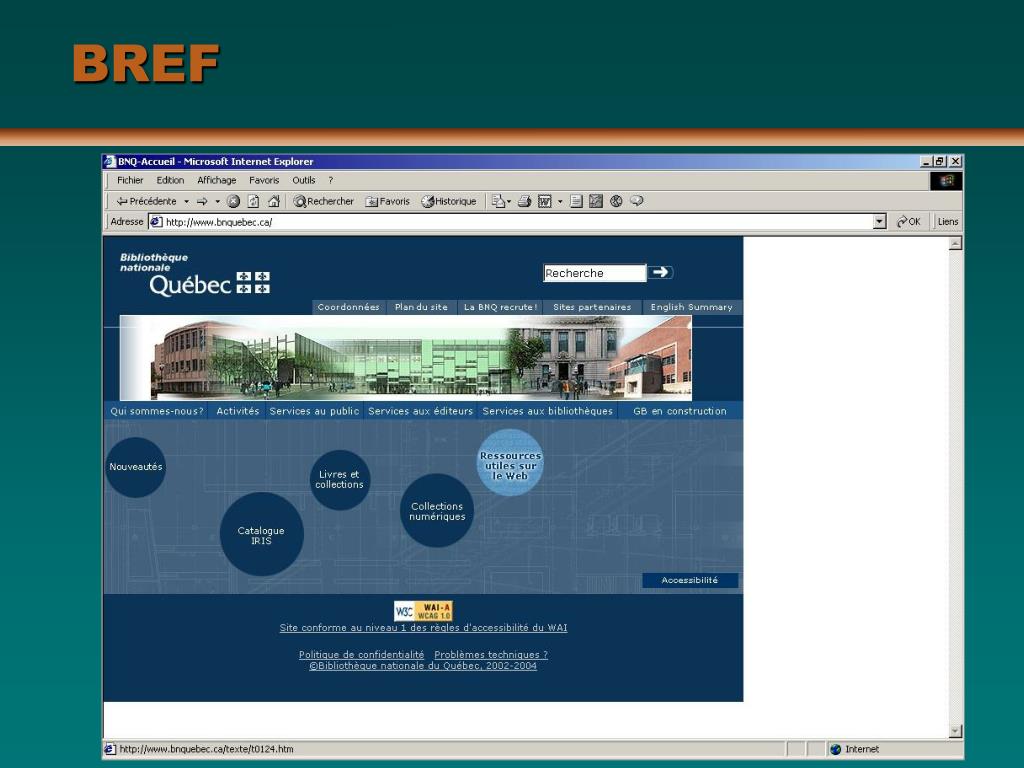Click the Liens links toolbar label
1024x768 pixels.
pos(948,222)
